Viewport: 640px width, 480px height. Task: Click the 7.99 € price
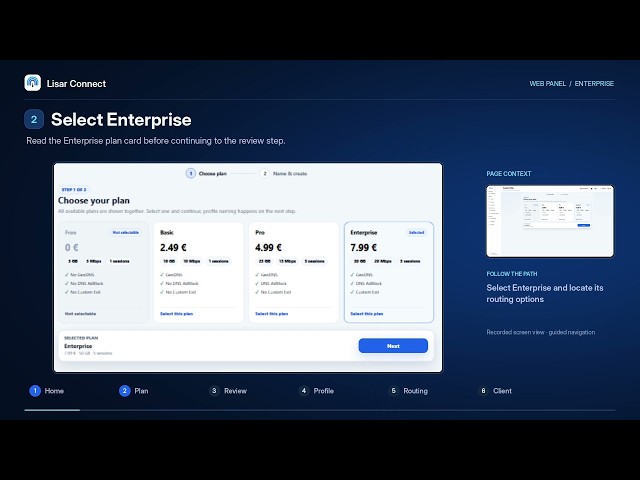pyautogui.click(x=363, y=247)
